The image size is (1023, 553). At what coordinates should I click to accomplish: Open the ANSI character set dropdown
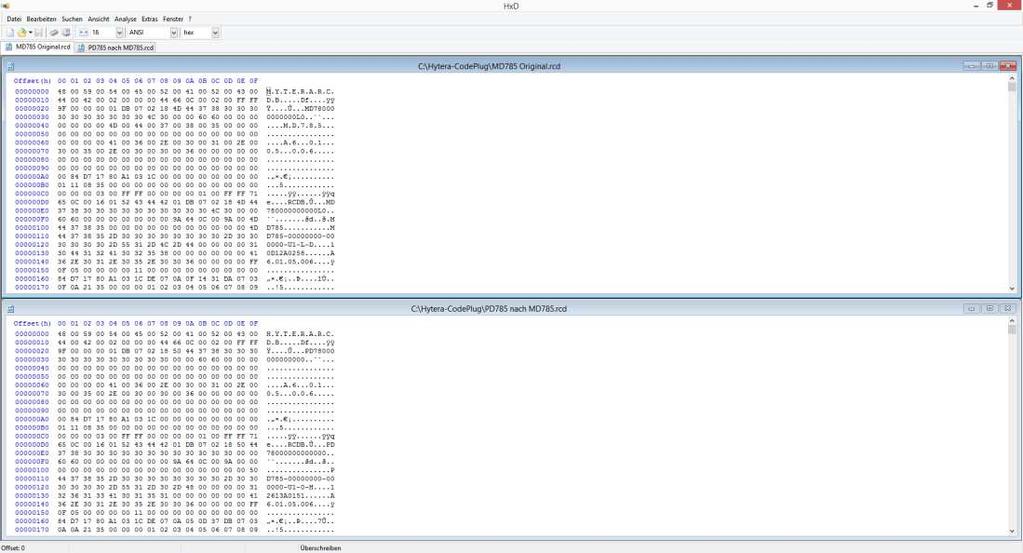coord(174,32)
